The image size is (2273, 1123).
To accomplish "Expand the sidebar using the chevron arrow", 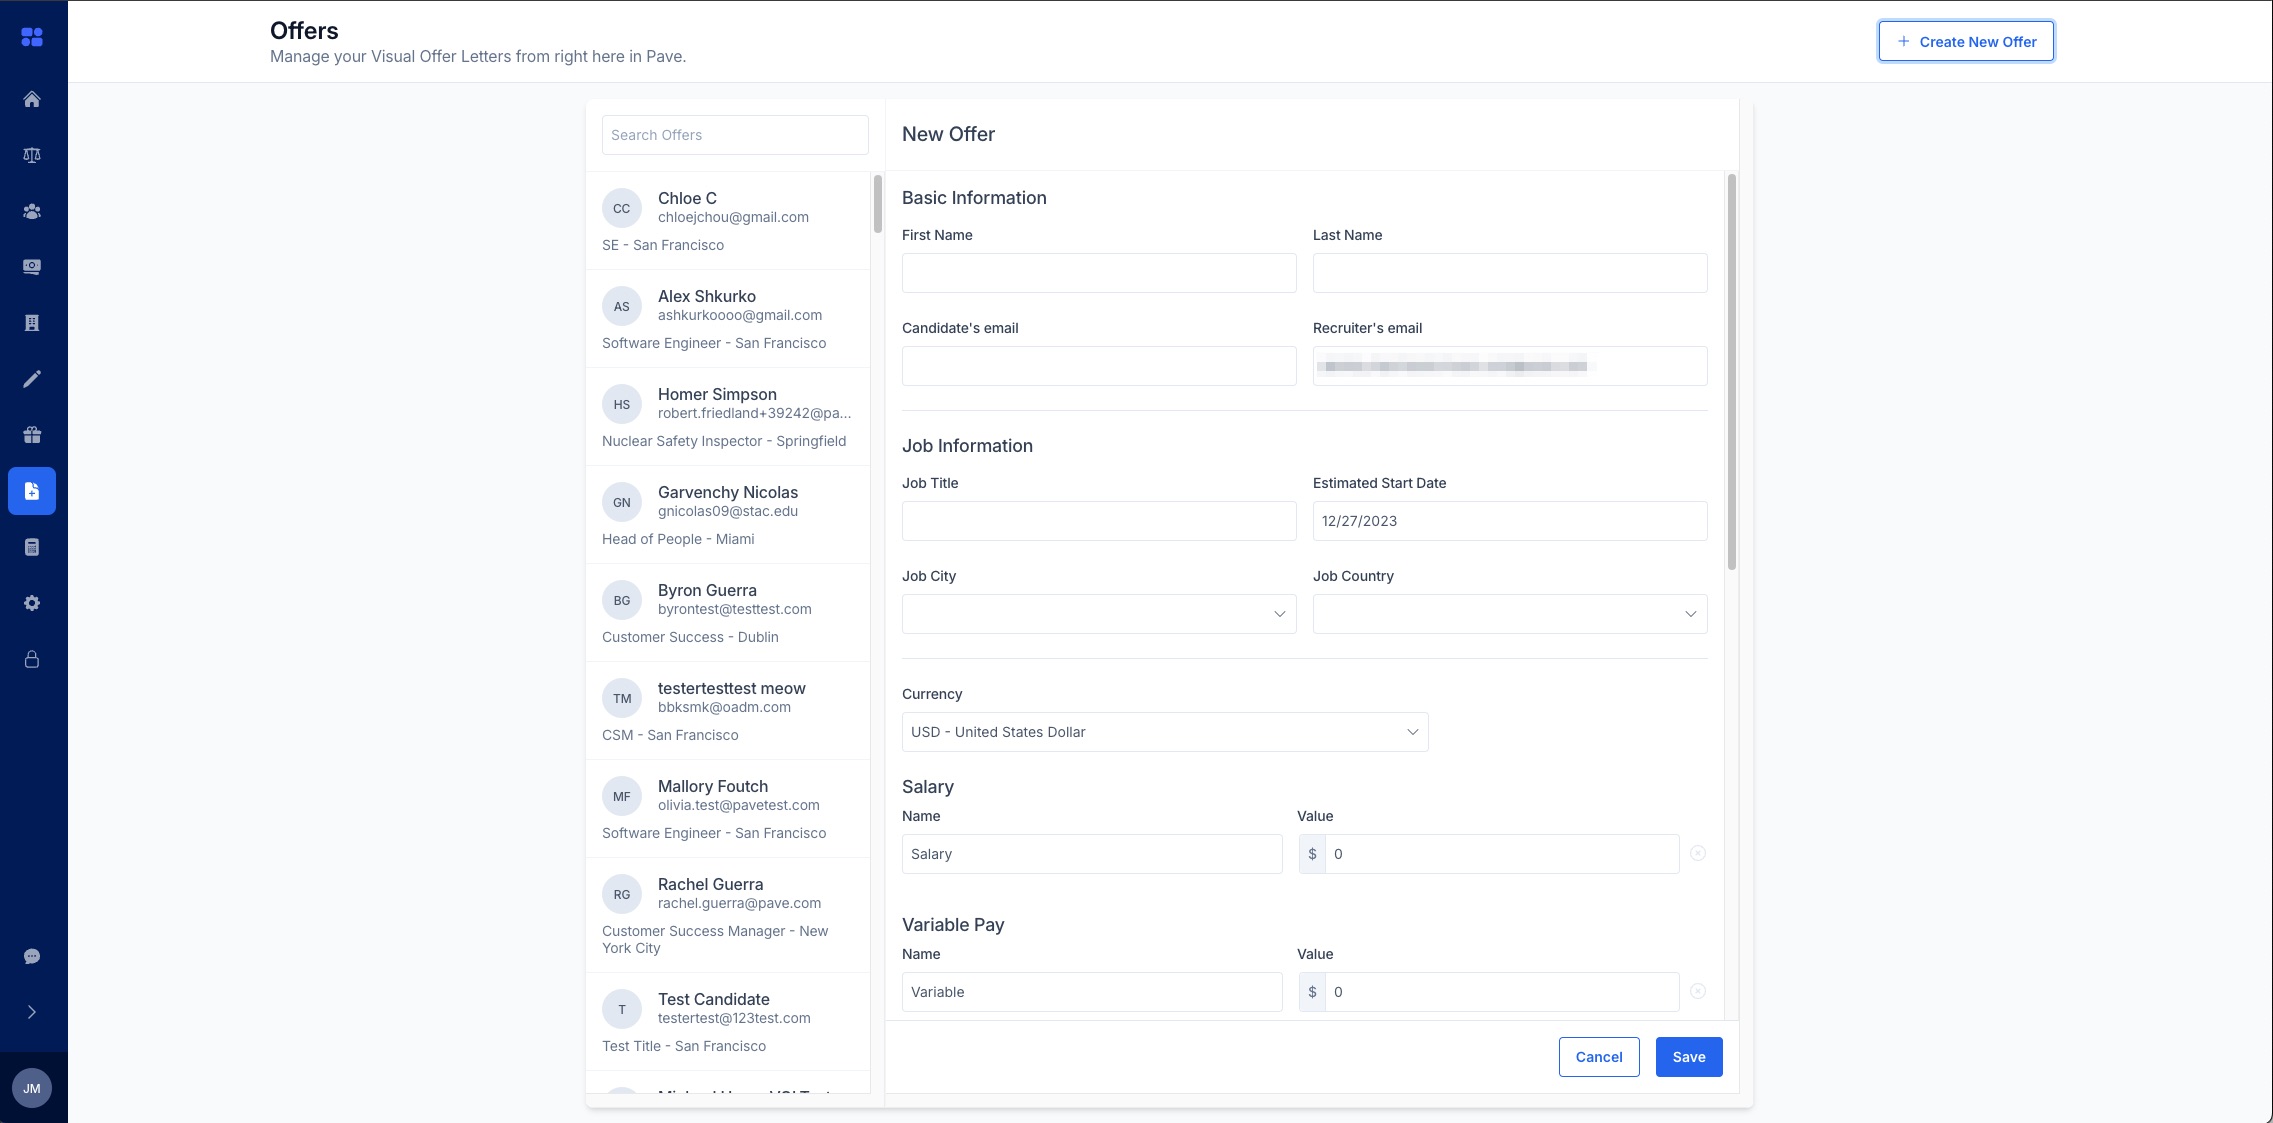I will (32, 1011).
